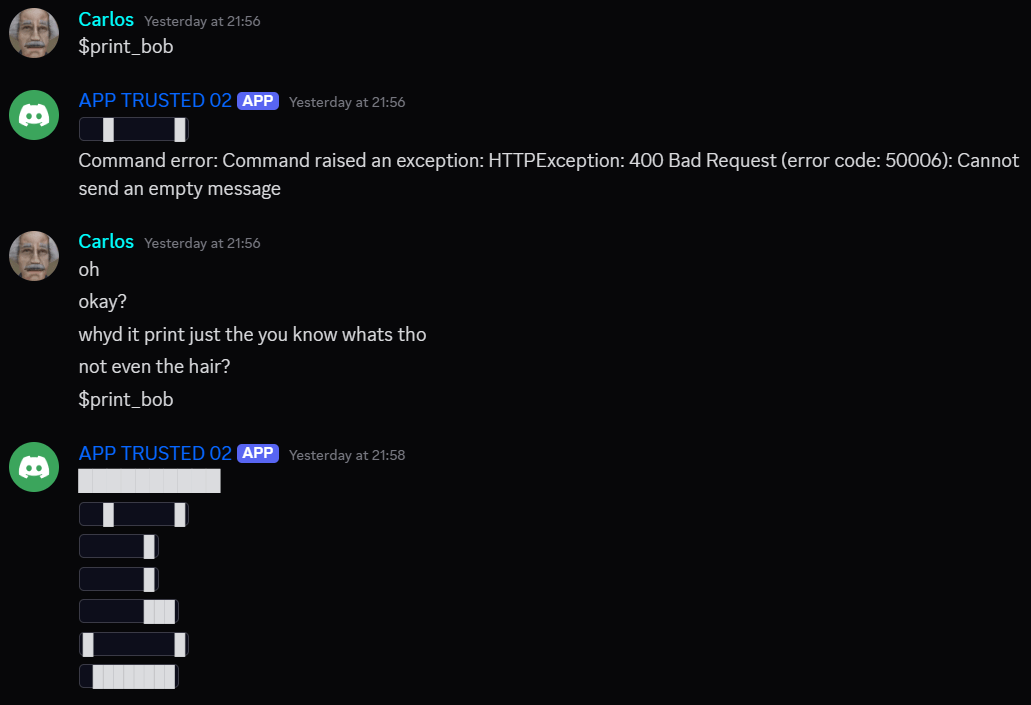
Task: Click Carlos's avatar beside the topmost $print_bob message
Action: [34, 34]
